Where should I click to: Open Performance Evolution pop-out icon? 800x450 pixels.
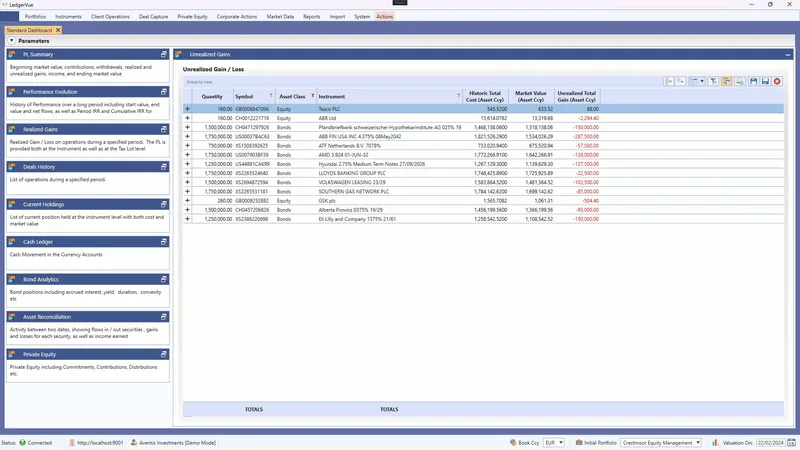[163, 92]
